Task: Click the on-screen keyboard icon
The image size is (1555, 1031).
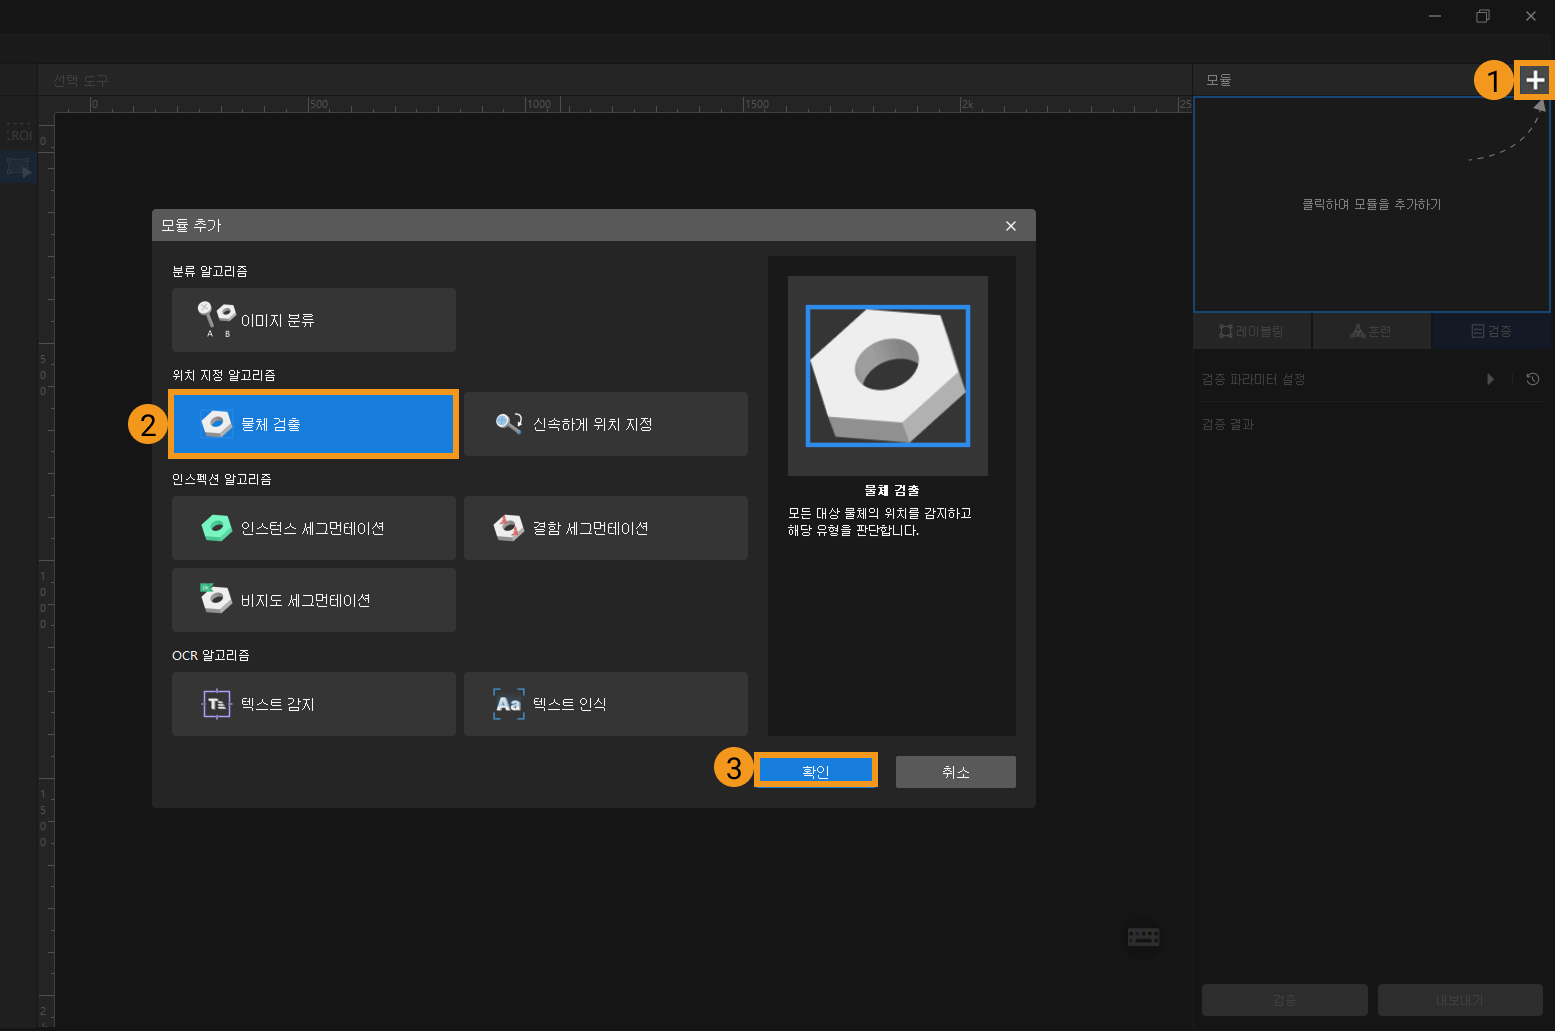Action: (1143, 937)
